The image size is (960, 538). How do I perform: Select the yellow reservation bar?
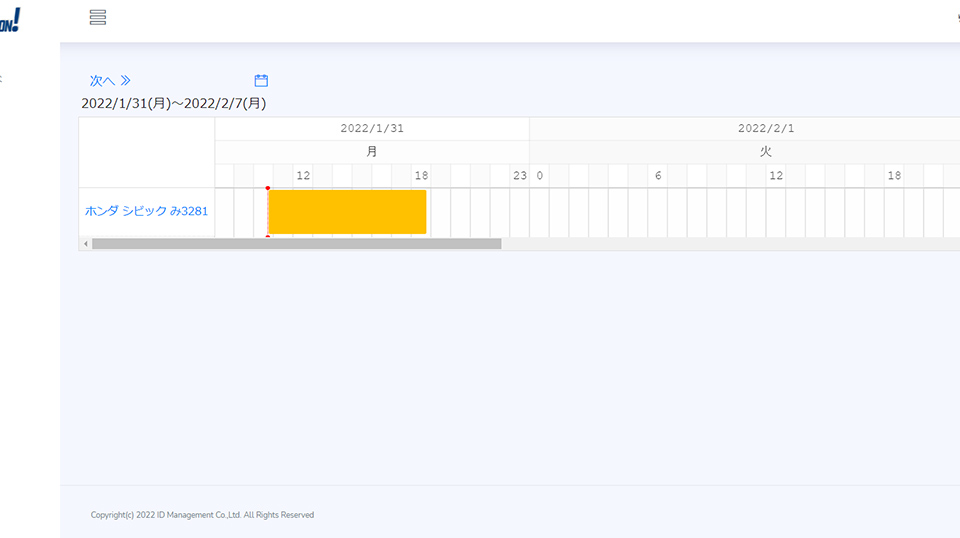coord(347,212)
